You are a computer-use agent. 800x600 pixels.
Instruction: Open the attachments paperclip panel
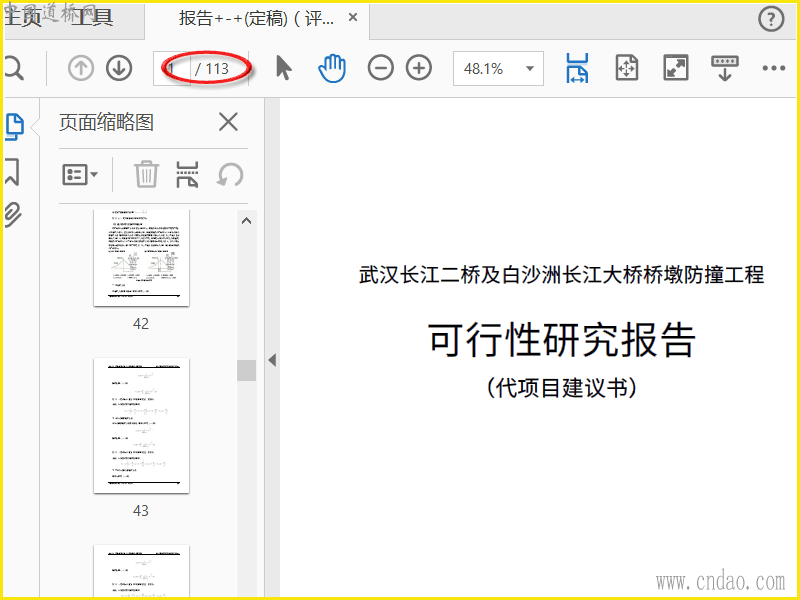[x=13, y=215]
